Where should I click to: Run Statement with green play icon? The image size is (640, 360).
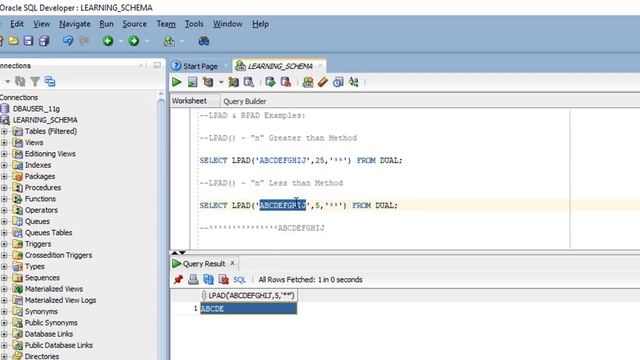coord(177,82)
